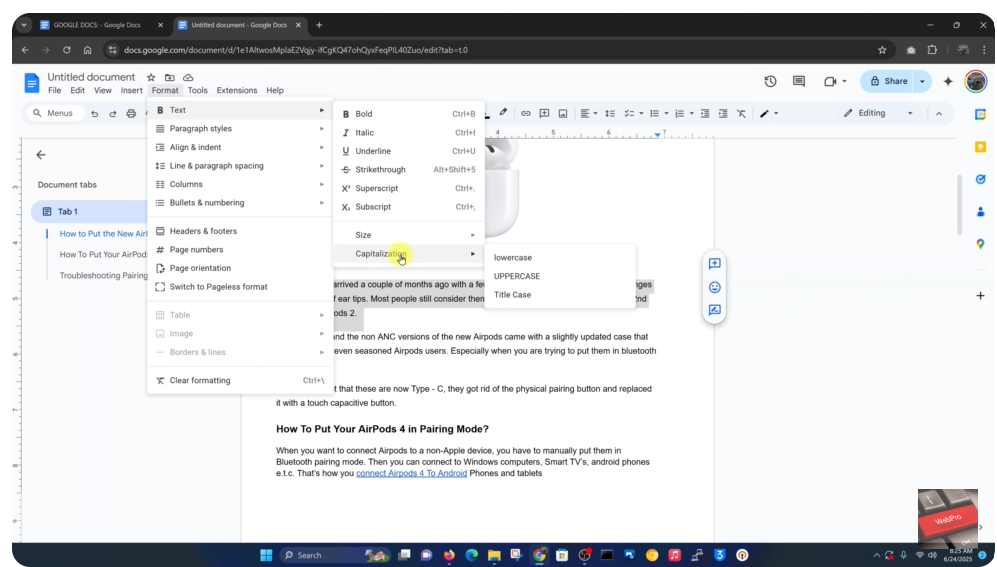Click Superscript in the Text submenu

tap(408, 188)
